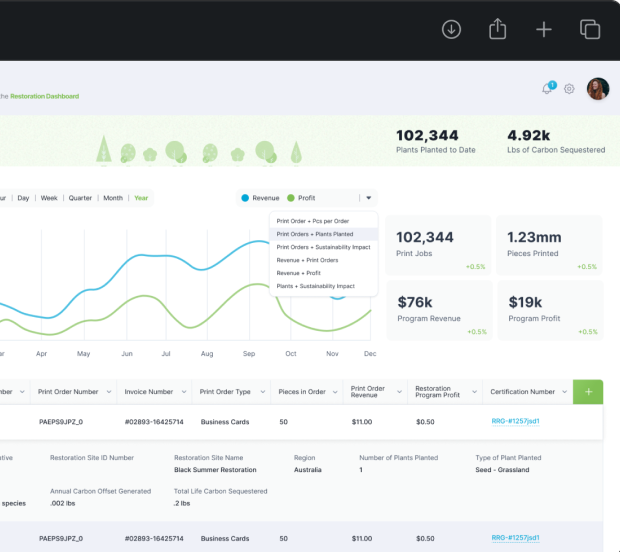Screen dimensions: 620x552
Task: Click the browser download icon
Action: click(451, 29)
